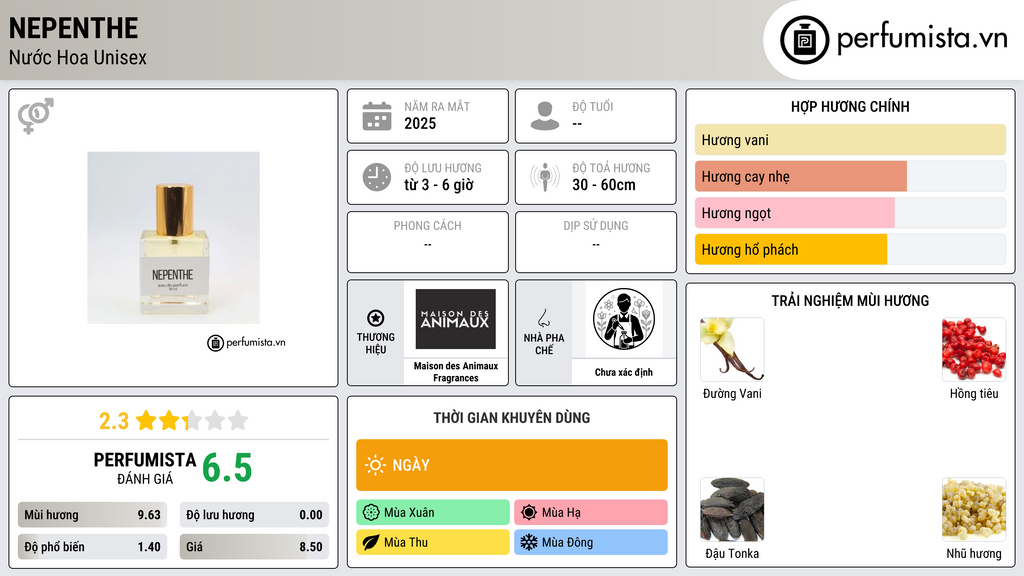This screenshot has width=1024, height=576.
Task: Open the Maison des Animaux brand logo
Action: 455,319
